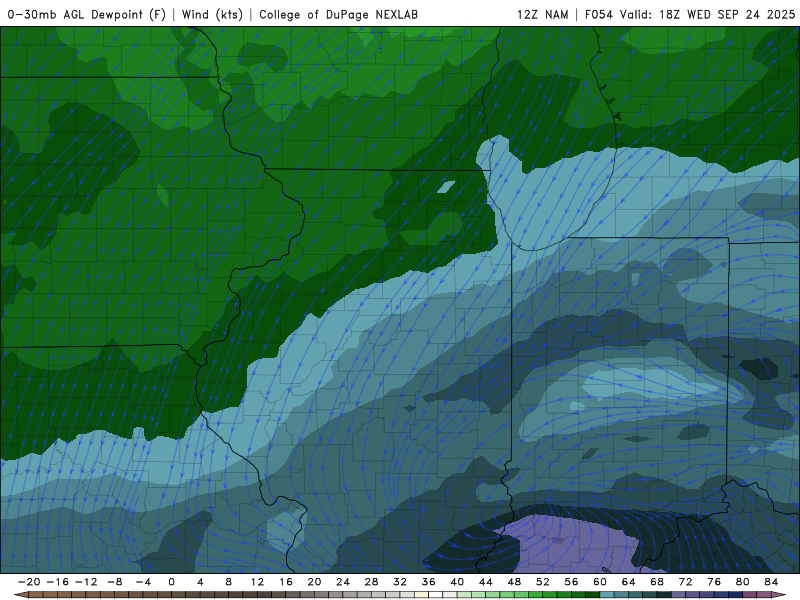800x600 pixels.
Task: Select the 44 legend value
Action: [x=486, y=582]
